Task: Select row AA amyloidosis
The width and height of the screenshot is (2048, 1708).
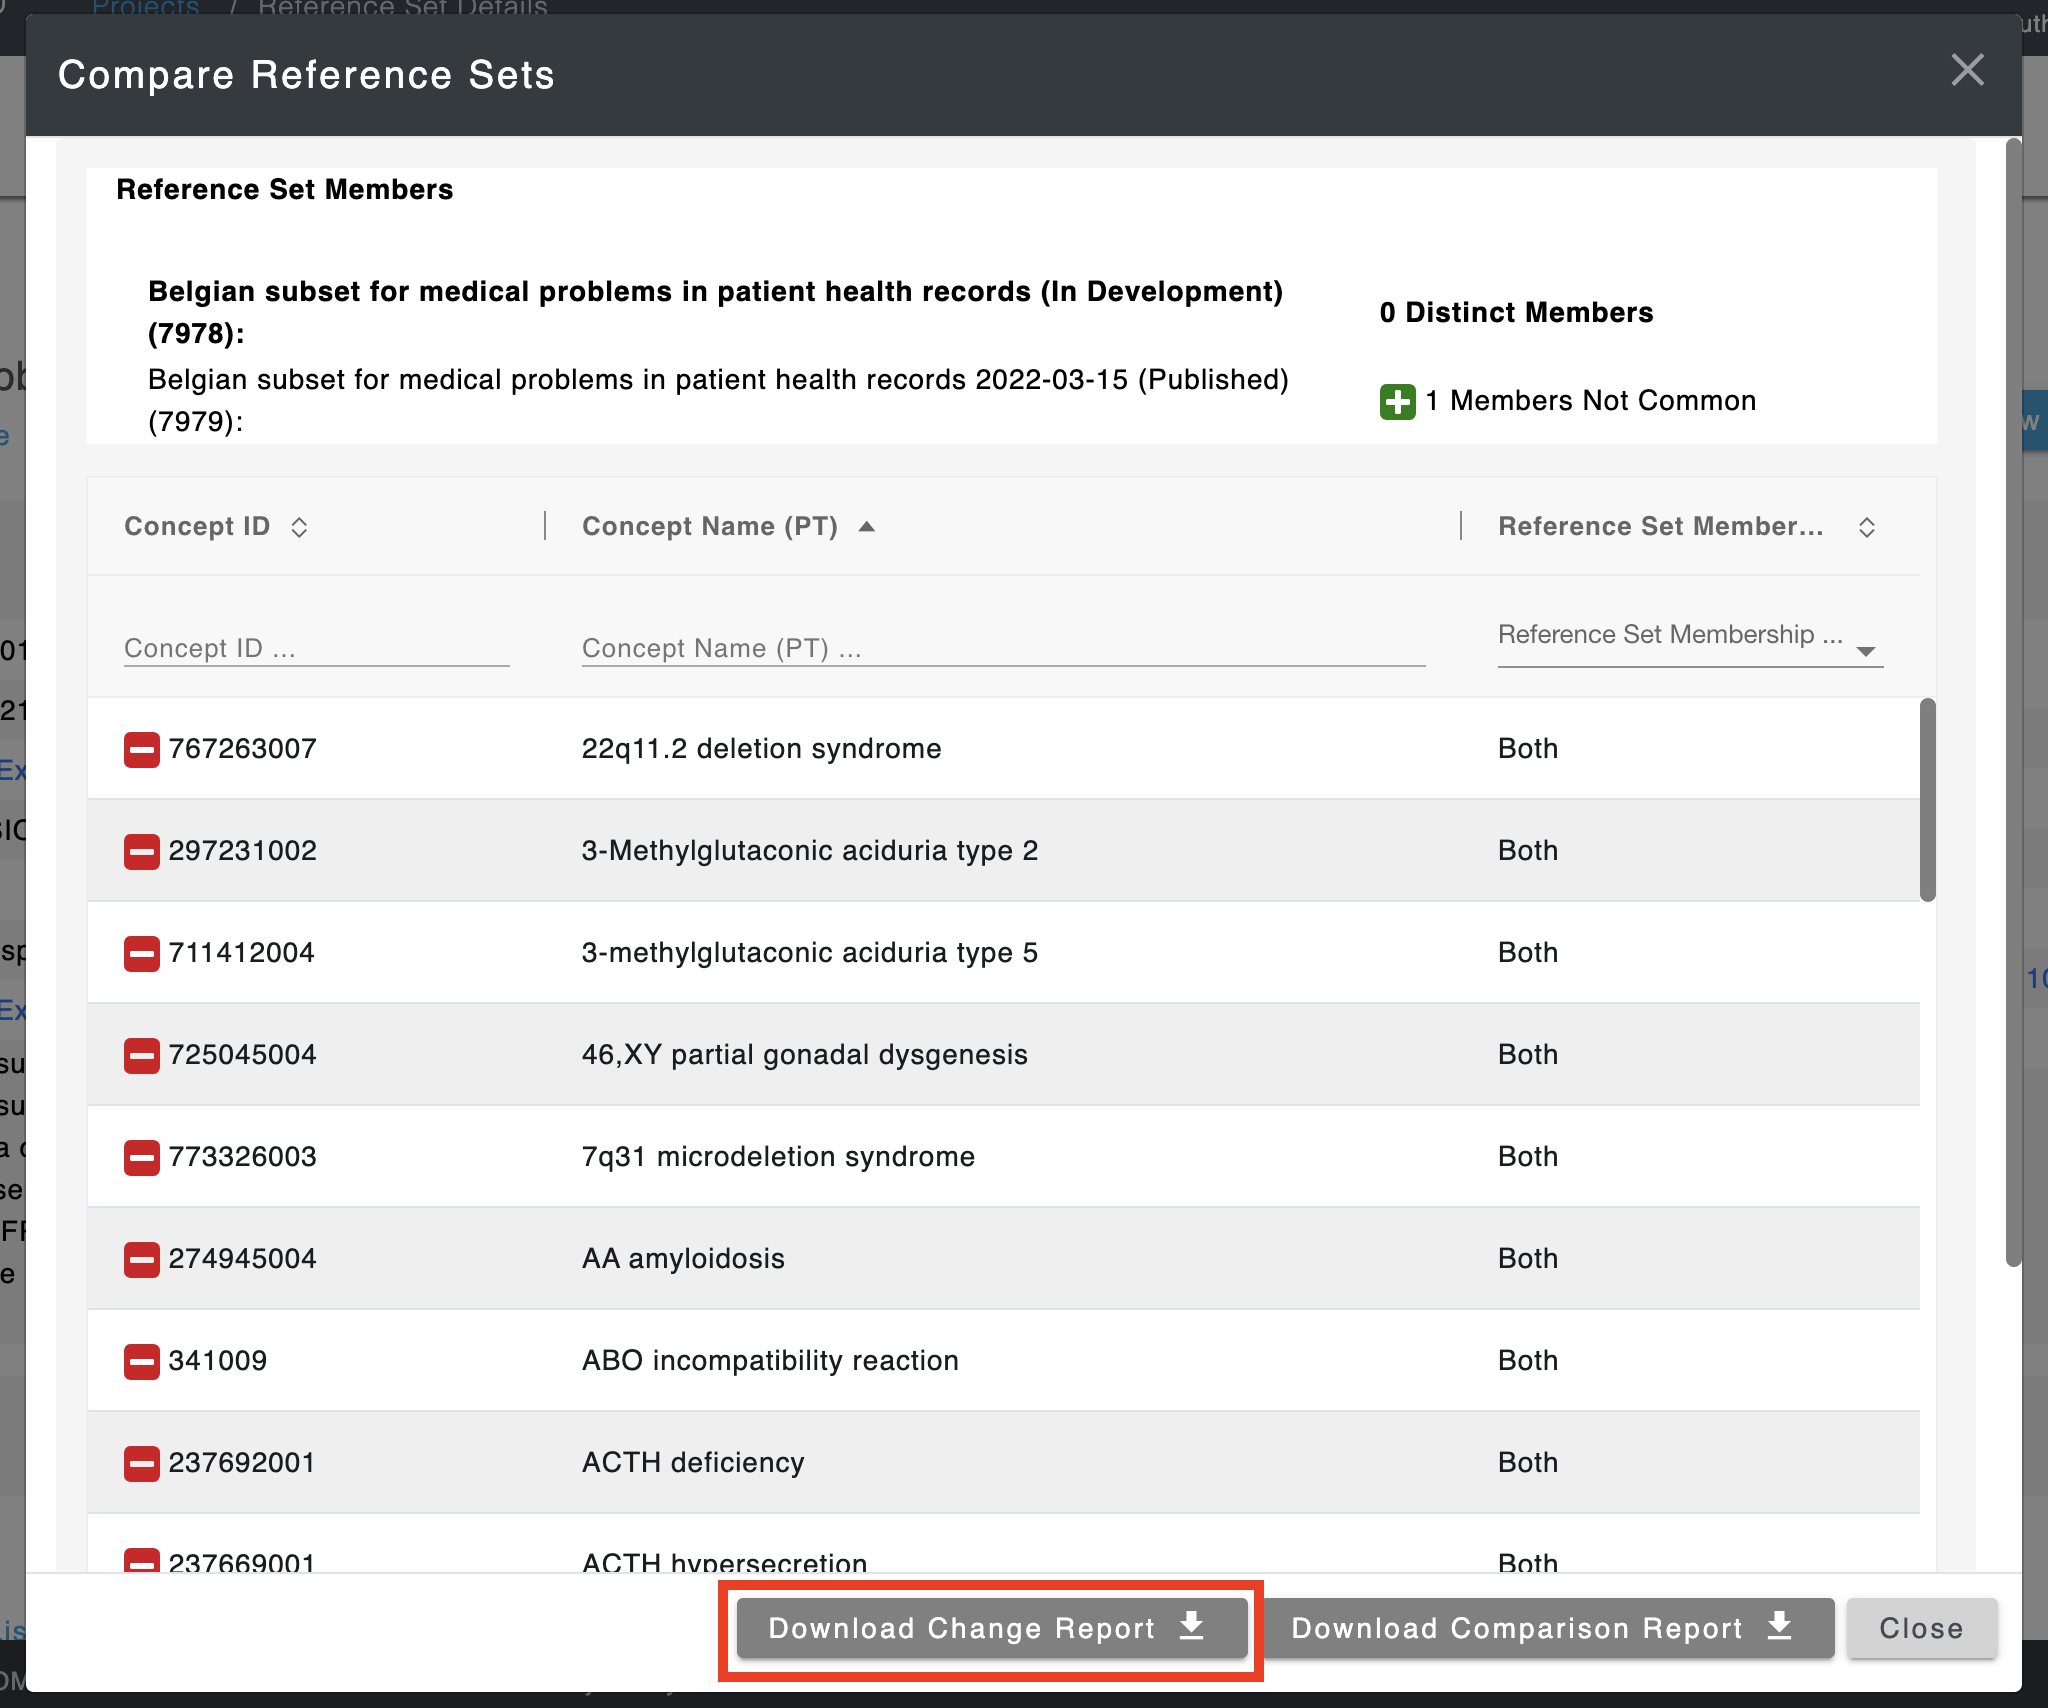Action: (1003, 1259)
